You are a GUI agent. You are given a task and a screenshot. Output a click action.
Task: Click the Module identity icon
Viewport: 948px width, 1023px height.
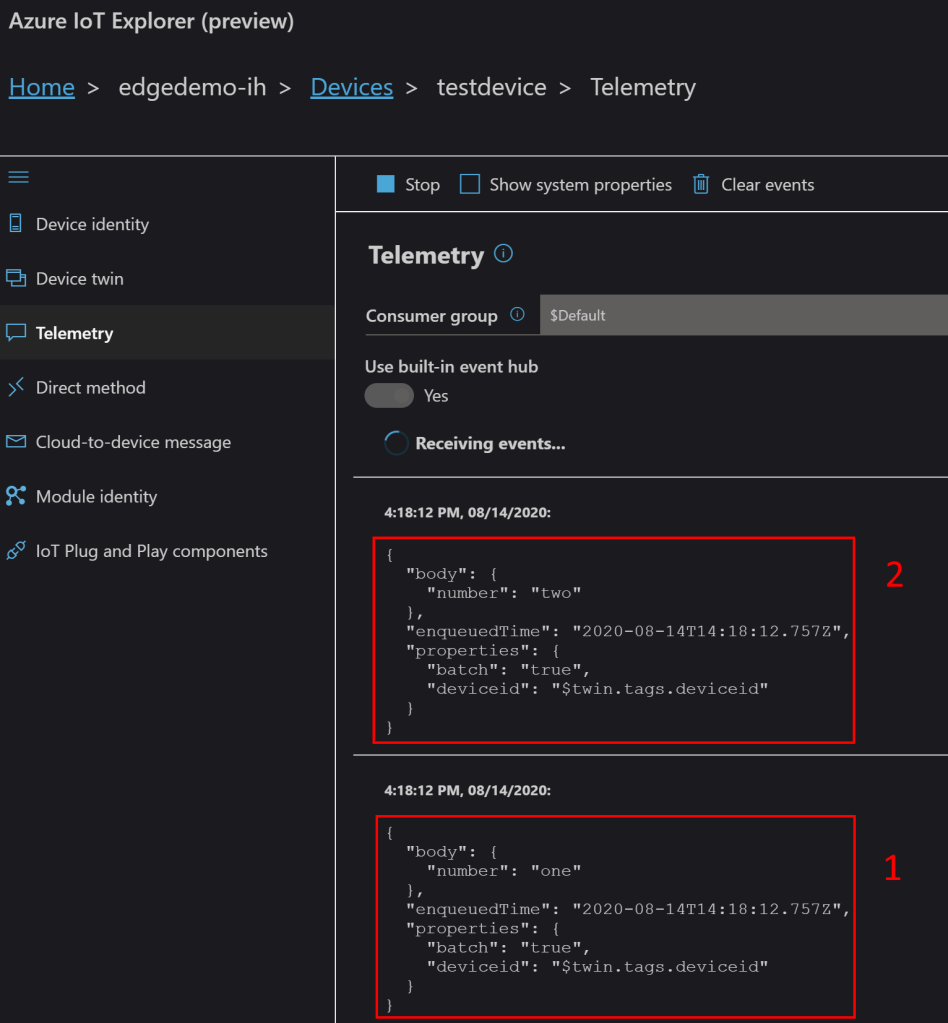[16, 496]
